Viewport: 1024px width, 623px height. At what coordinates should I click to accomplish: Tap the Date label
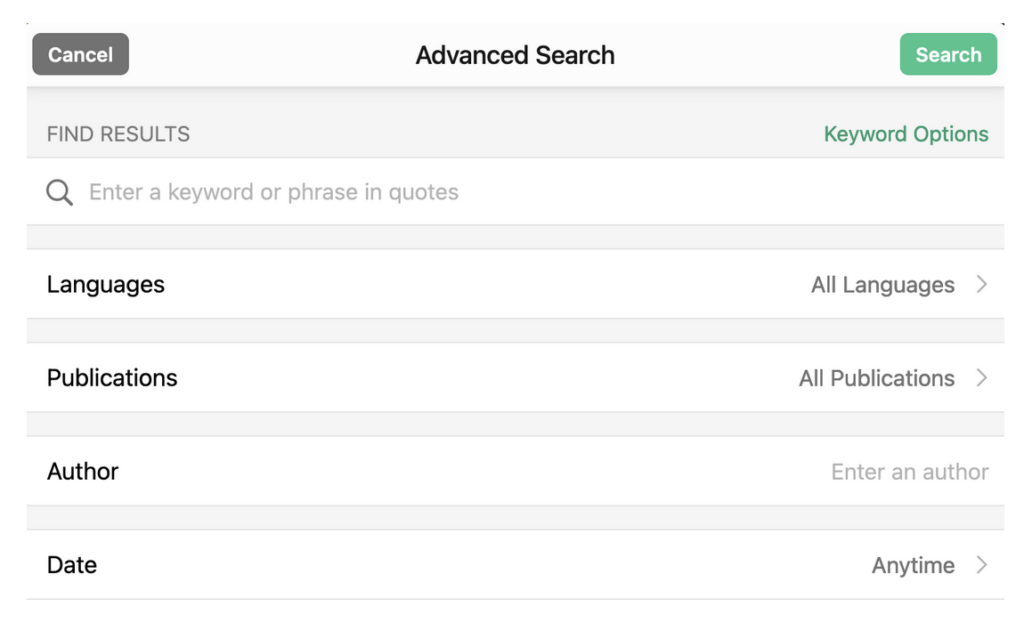(x=72, y=565)
